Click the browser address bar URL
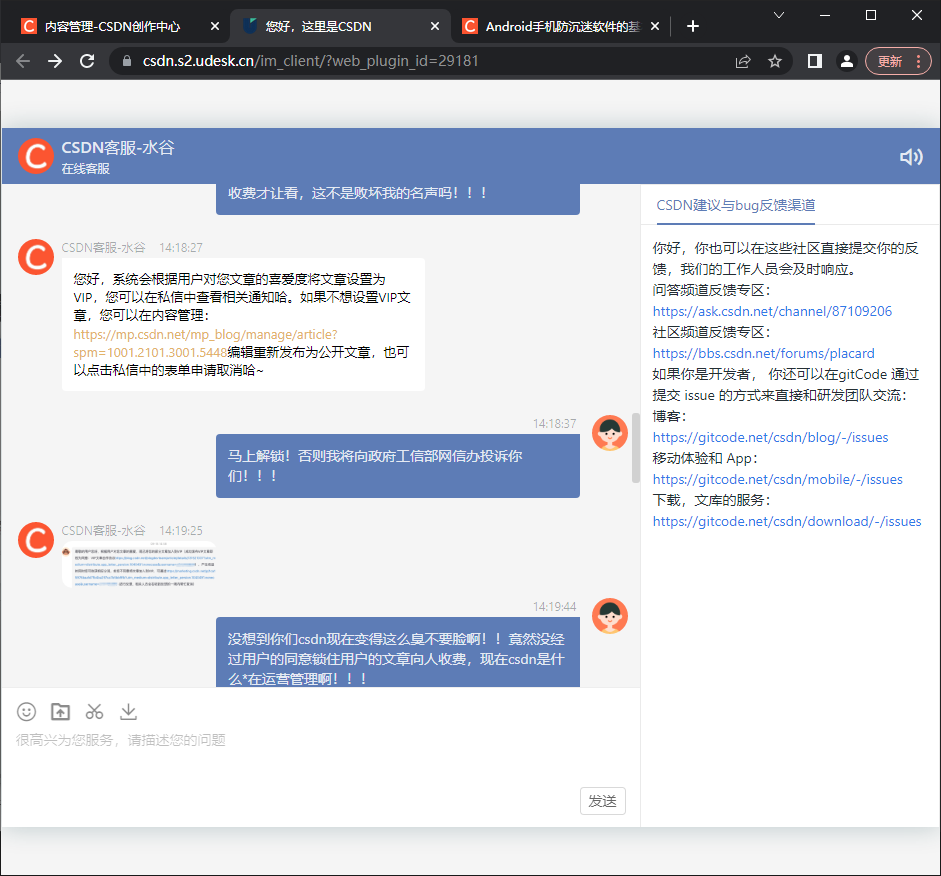This screenshot has height=876, width=941. [x=310, y=61]
